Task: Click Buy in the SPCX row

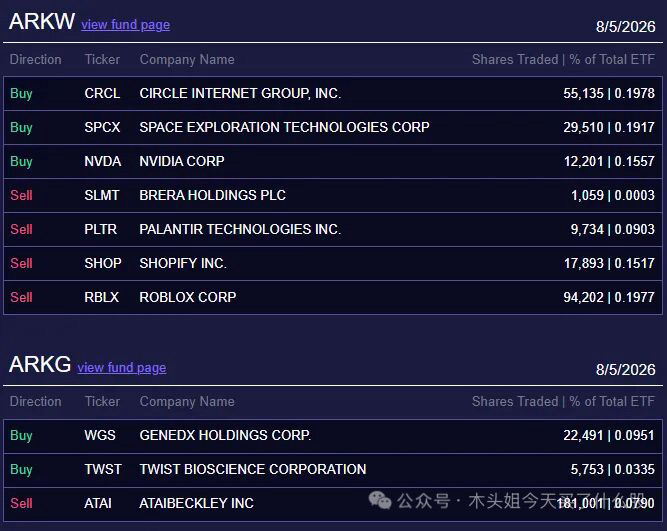Action: click(x=21, y=128)
